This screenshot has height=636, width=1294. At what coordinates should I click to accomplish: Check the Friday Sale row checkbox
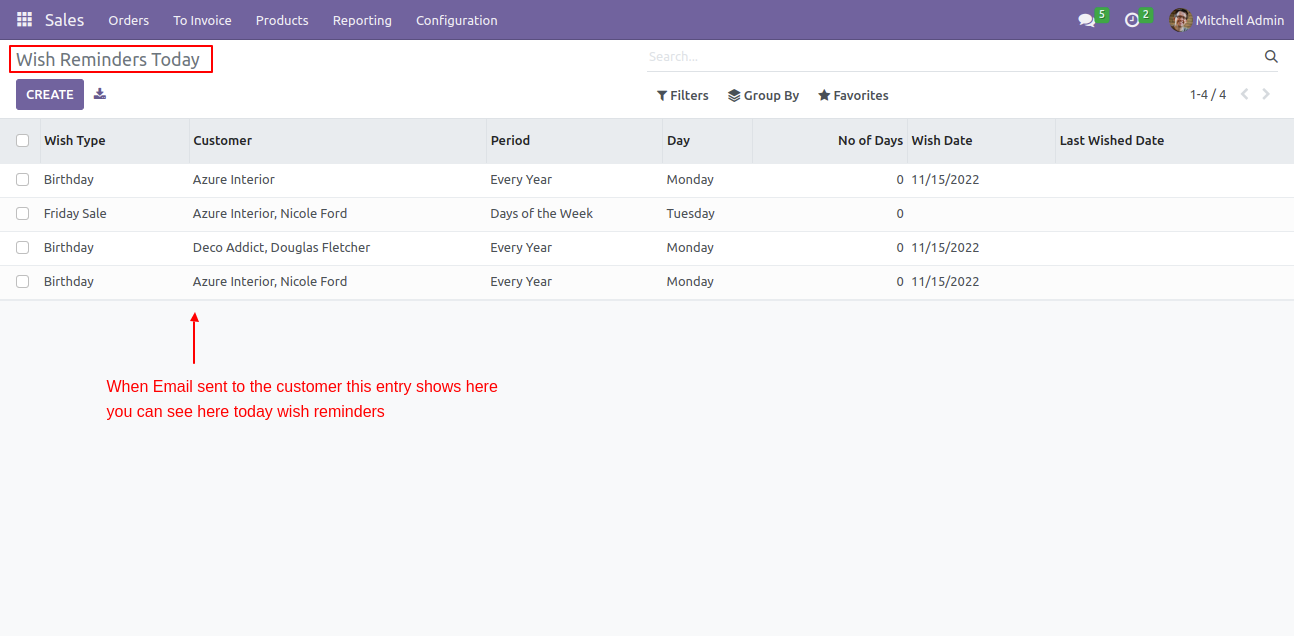[x=23, y=214]
